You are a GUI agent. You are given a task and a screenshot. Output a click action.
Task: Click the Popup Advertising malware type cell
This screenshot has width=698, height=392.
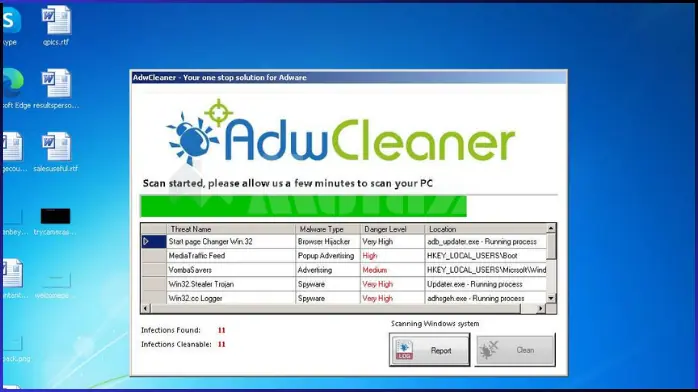click(x=328, y=256)
